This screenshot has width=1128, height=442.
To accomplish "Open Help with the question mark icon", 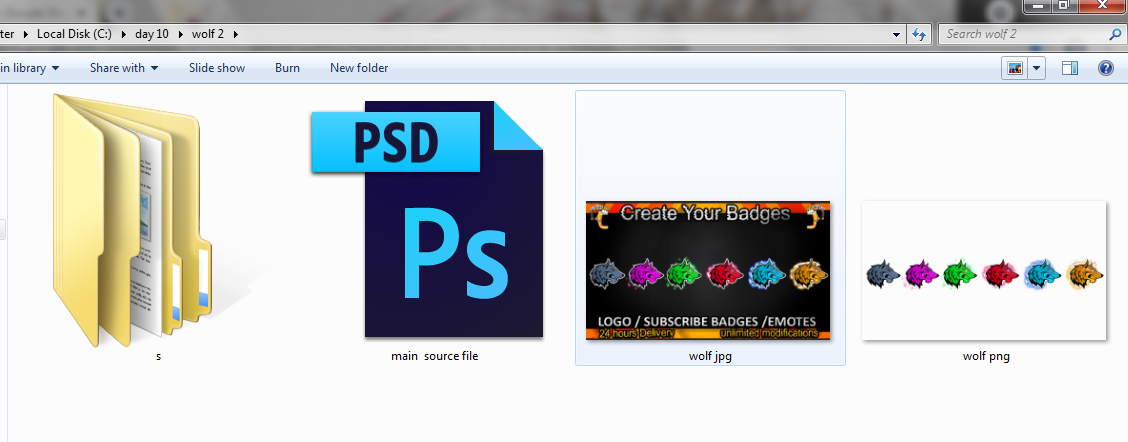I will (x=1106, y=68).
